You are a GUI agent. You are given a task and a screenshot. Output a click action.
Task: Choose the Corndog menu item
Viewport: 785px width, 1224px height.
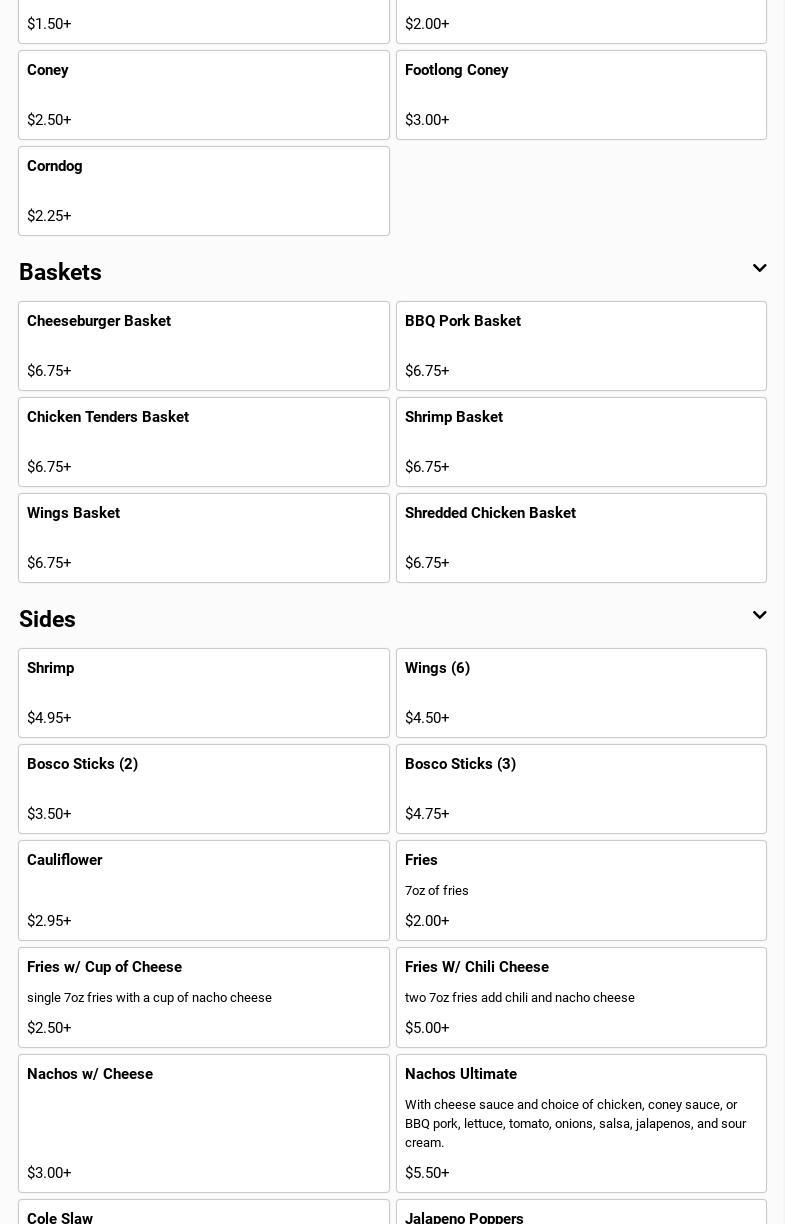[x=204, y=191]
